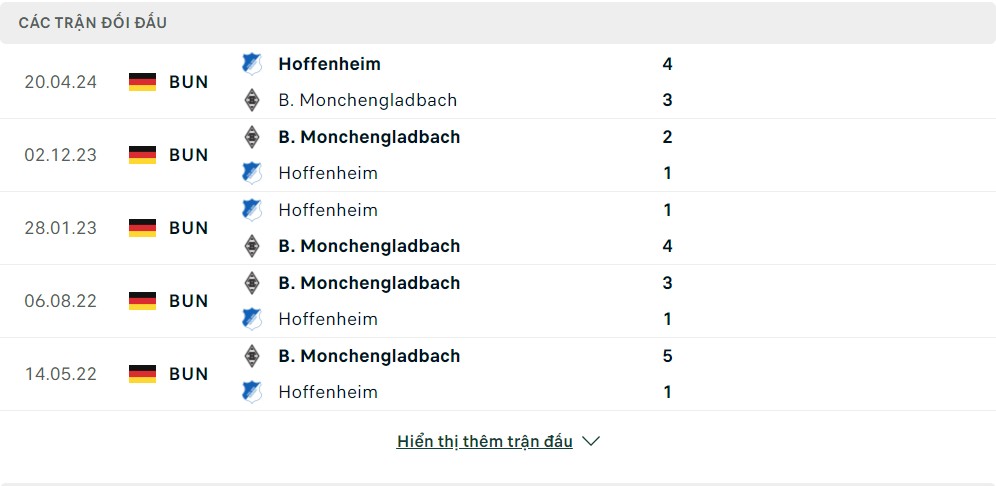Screen dimensions: 996x486
Task: Click German flag beside 20.04.24 date
Action: [x=143, y=82]
